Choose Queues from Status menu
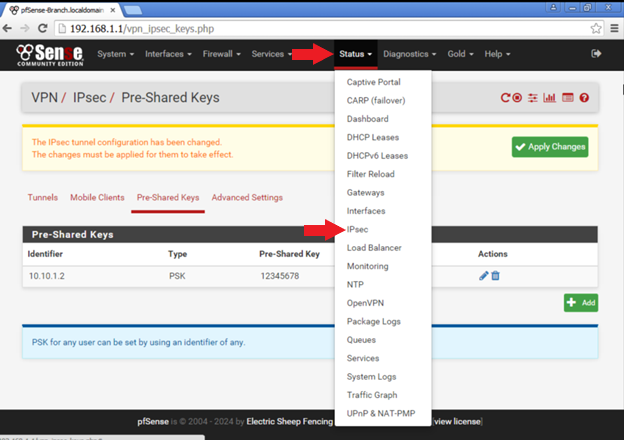This screenshot has width=624, height=440. click(361, 340)
